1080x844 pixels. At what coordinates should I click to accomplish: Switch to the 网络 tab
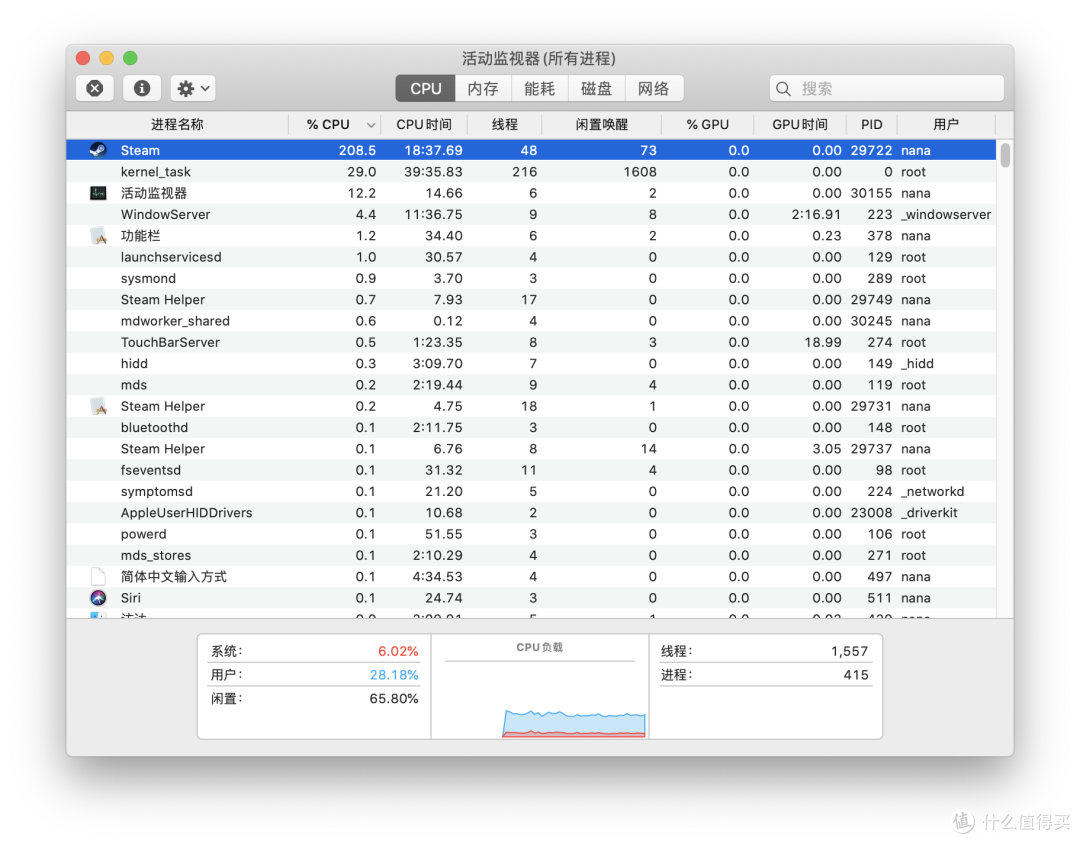(654, 88)
